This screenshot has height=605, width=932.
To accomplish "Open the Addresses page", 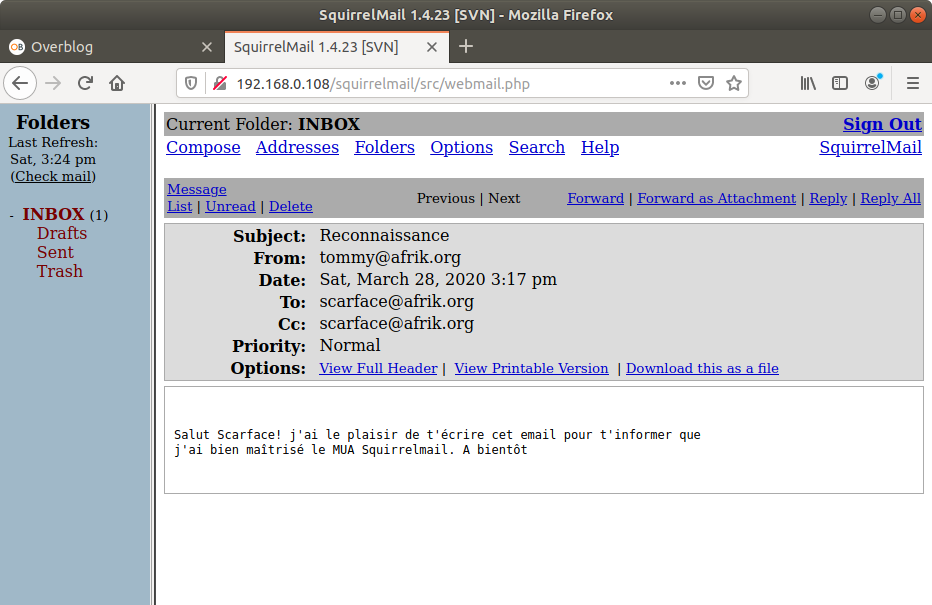I will pos(297,147).
